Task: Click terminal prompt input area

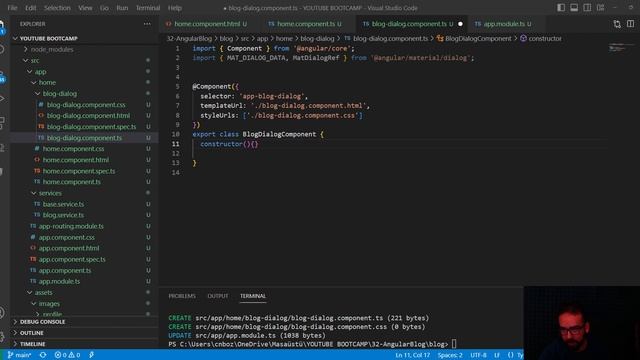Action: point(454,344)
